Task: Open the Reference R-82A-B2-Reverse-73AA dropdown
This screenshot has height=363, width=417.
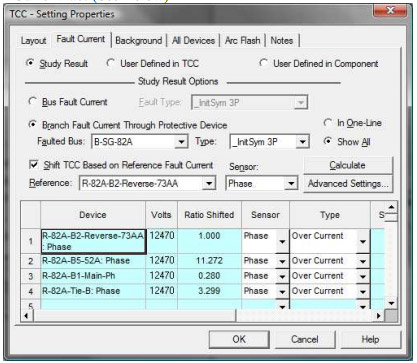Action: pos(209,184)
